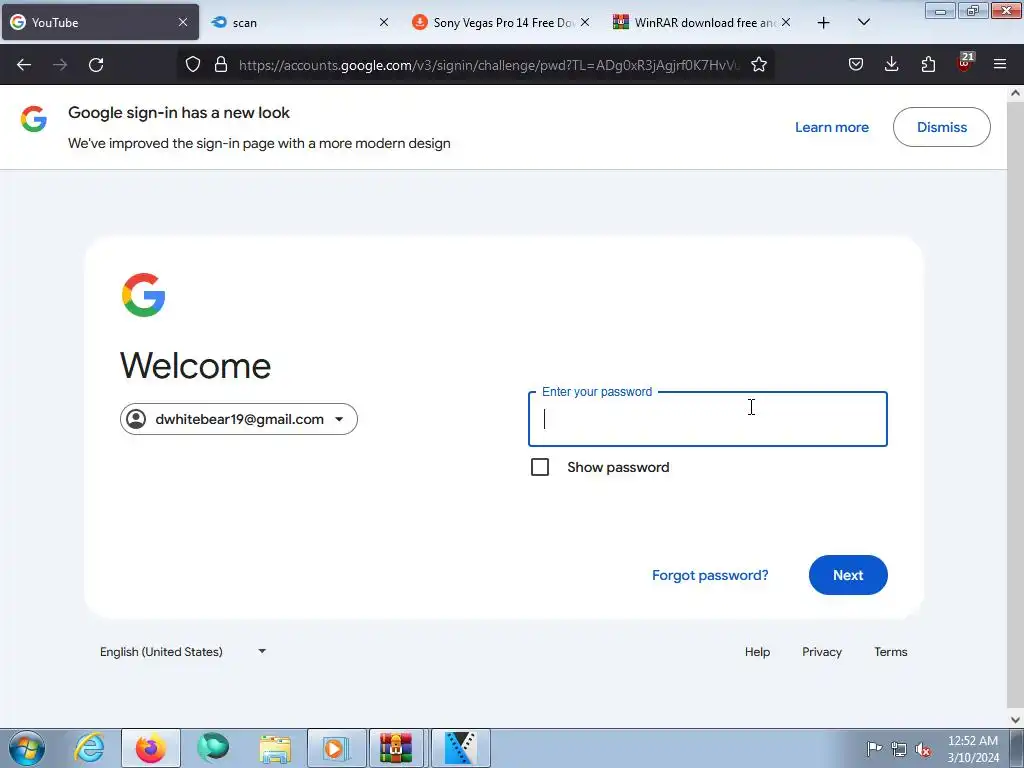Image resolution: width=1024 pixels, height=768 pixels.
Task: Open the English (United States) language dropdown
Action: click(183, 652)
